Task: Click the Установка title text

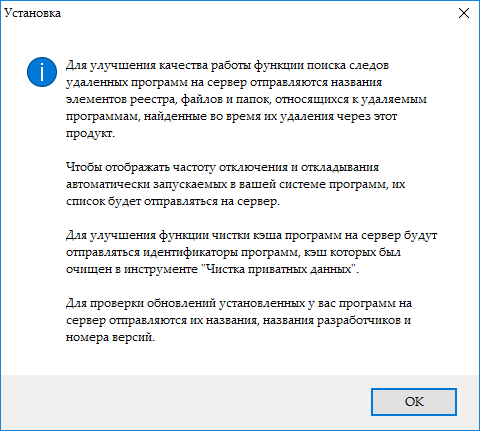Action: 32,13
